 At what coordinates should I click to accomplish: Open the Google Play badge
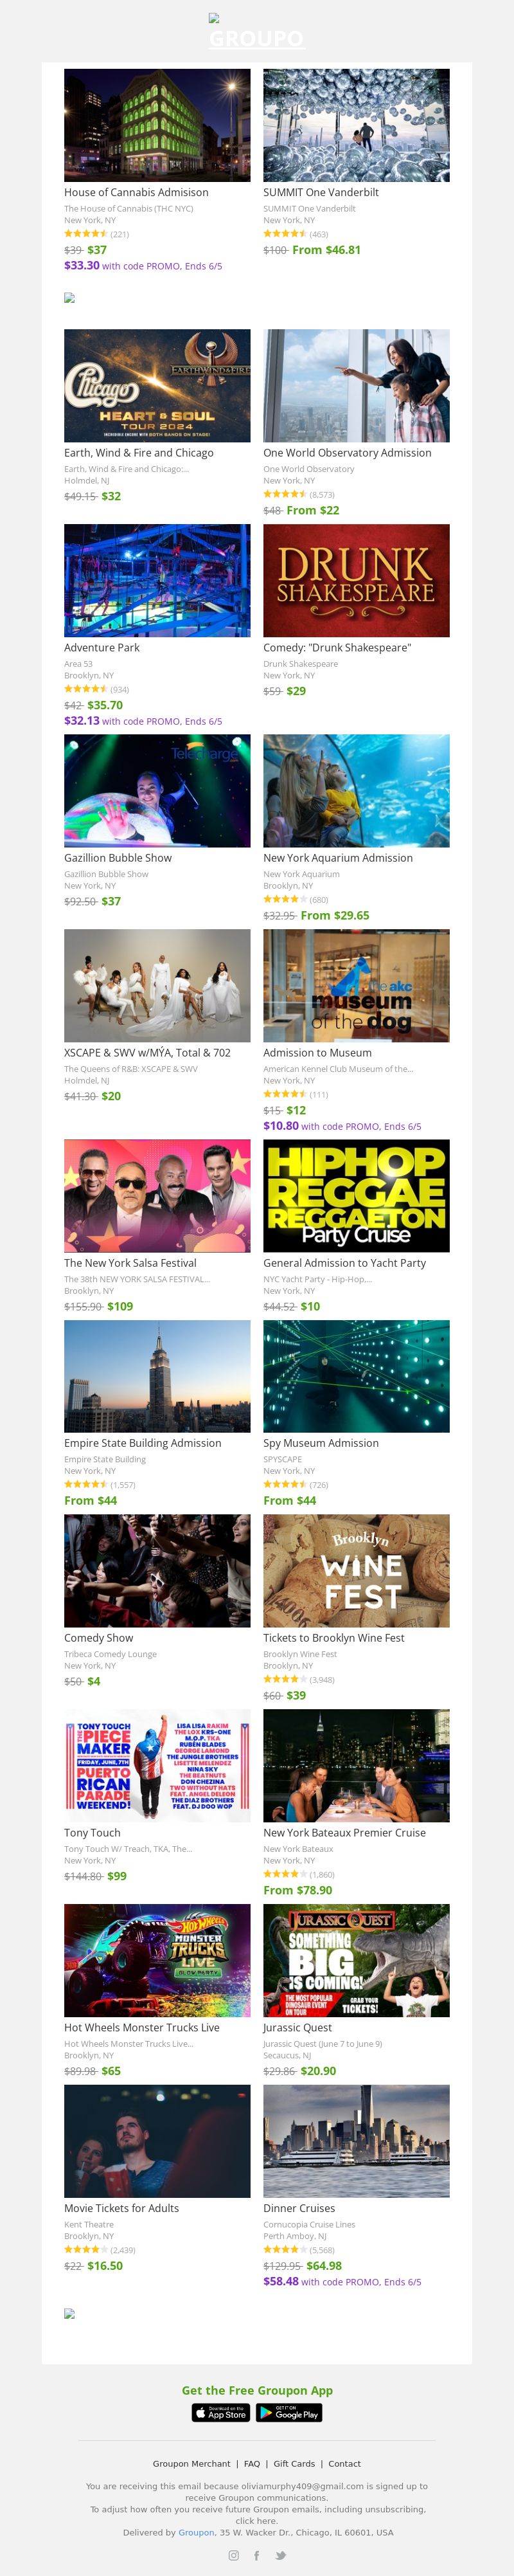[x=289, y=2413]
